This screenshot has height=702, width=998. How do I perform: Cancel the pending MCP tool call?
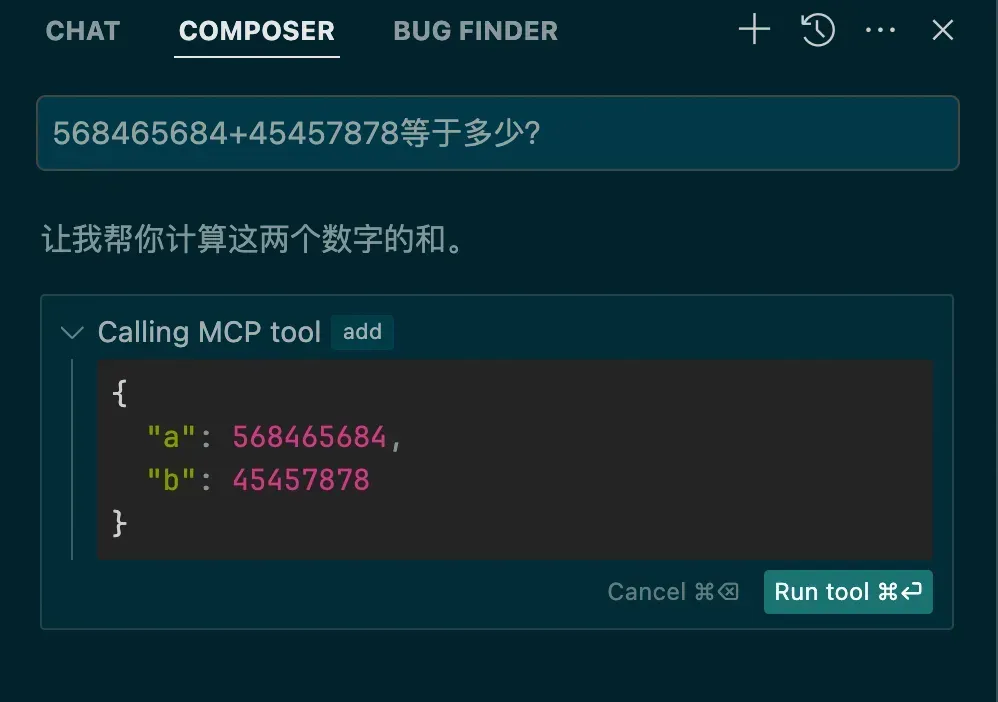coord(672,592)
